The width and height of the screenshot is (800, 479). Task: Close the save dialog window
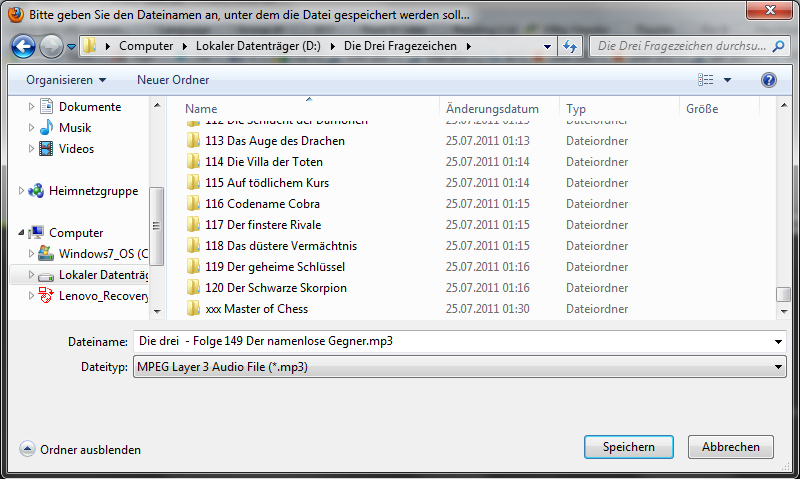pos(770,10)
